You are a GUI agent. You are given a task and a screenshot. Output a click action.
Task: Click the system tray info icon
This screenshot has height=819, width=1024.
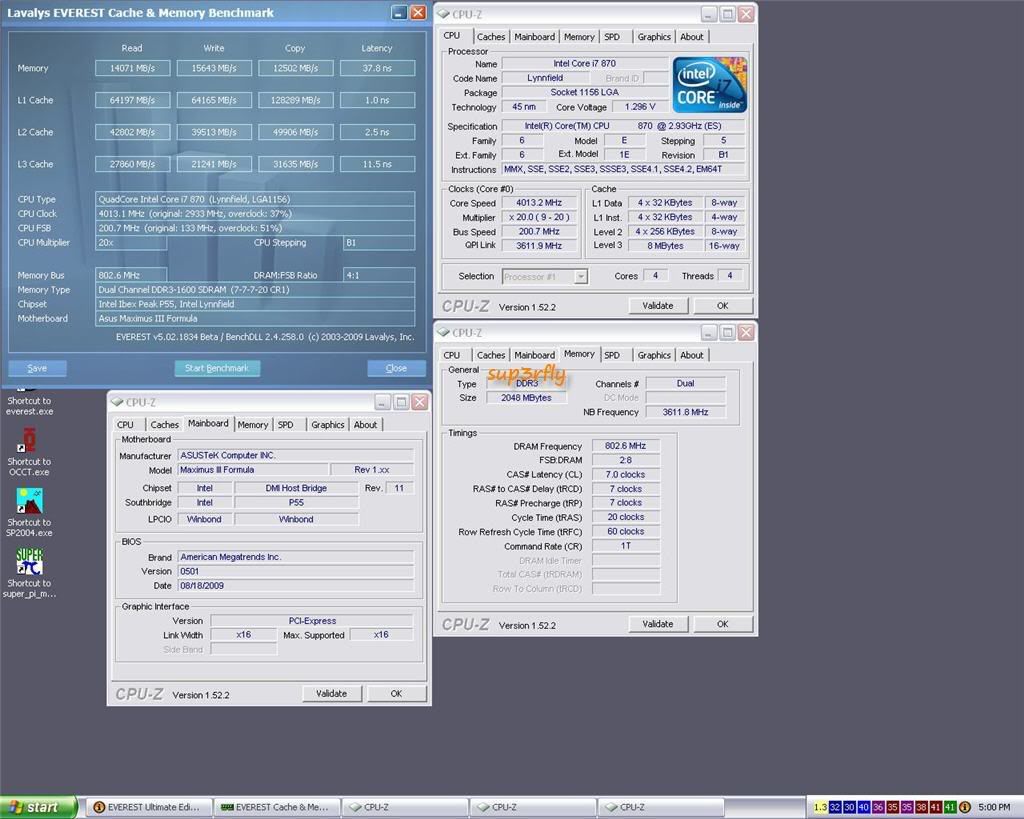tap(965, 807)
